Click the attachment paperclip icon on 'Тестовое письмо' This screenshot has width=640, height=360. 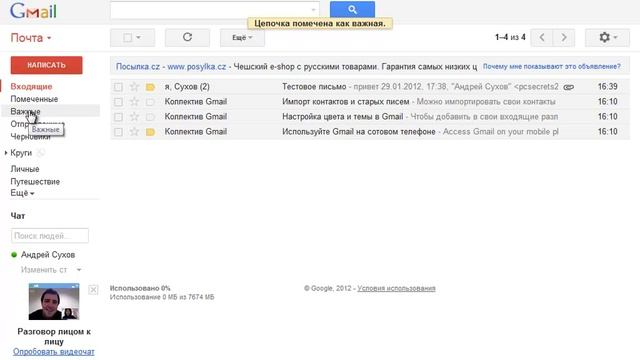tap(569, 87)
